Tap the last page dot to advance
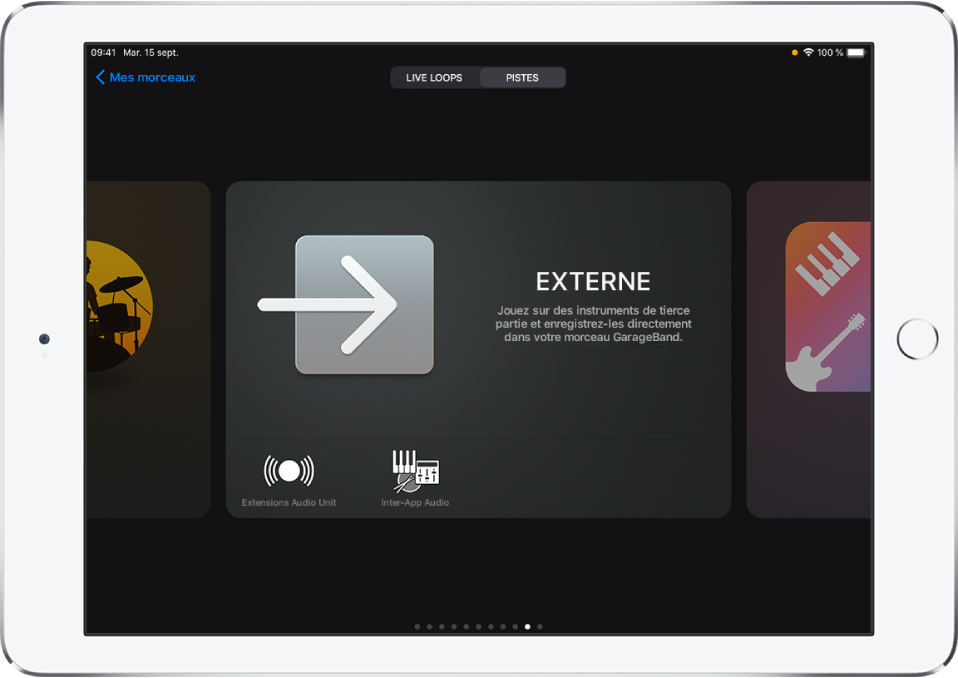The image size is (958, 678). (x=540, y=625)
